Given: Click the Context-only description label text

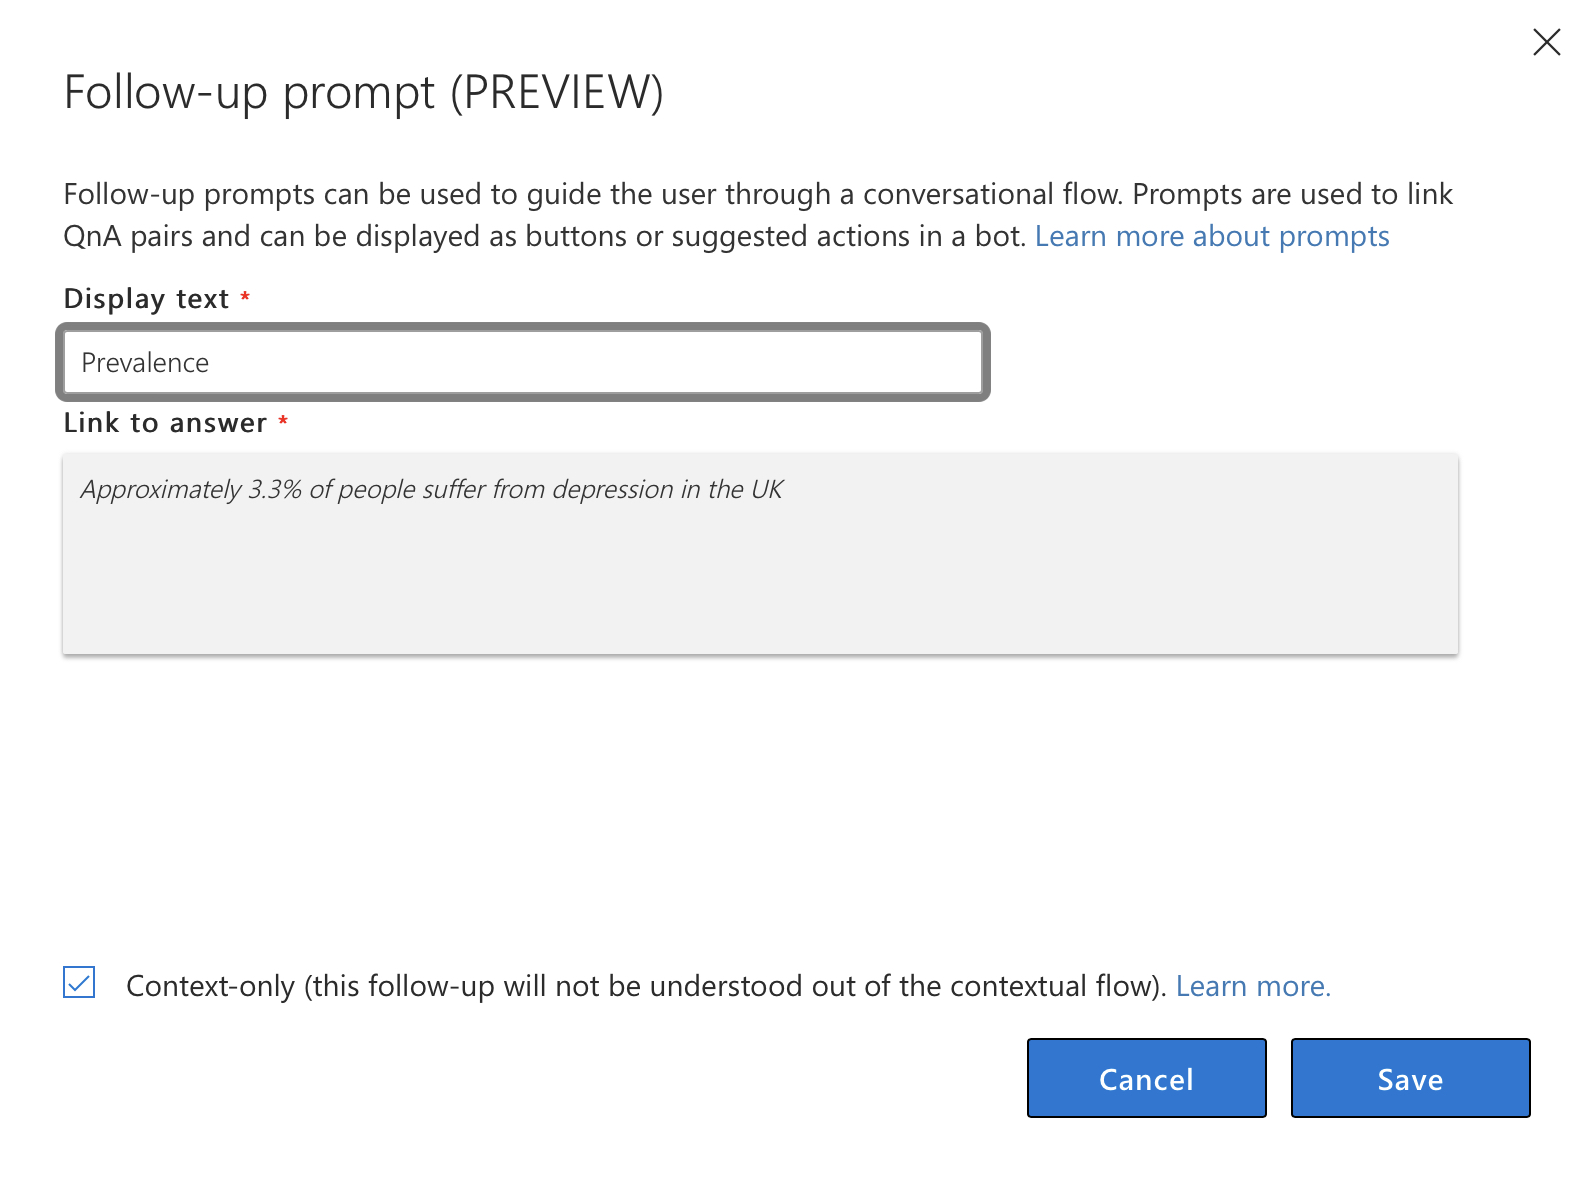Looking at the screenshot, I should coord(645,986).
